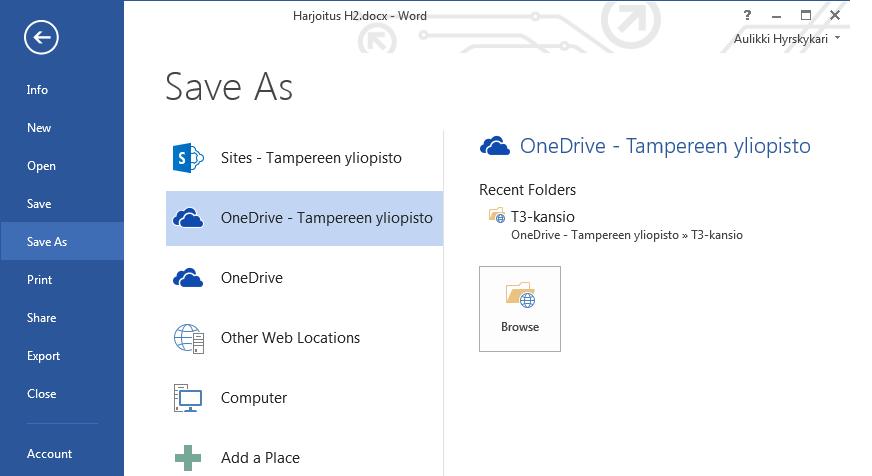The image size is (872, 476).
Task: Select Open in the sidebar
Action: pos(41,166)
